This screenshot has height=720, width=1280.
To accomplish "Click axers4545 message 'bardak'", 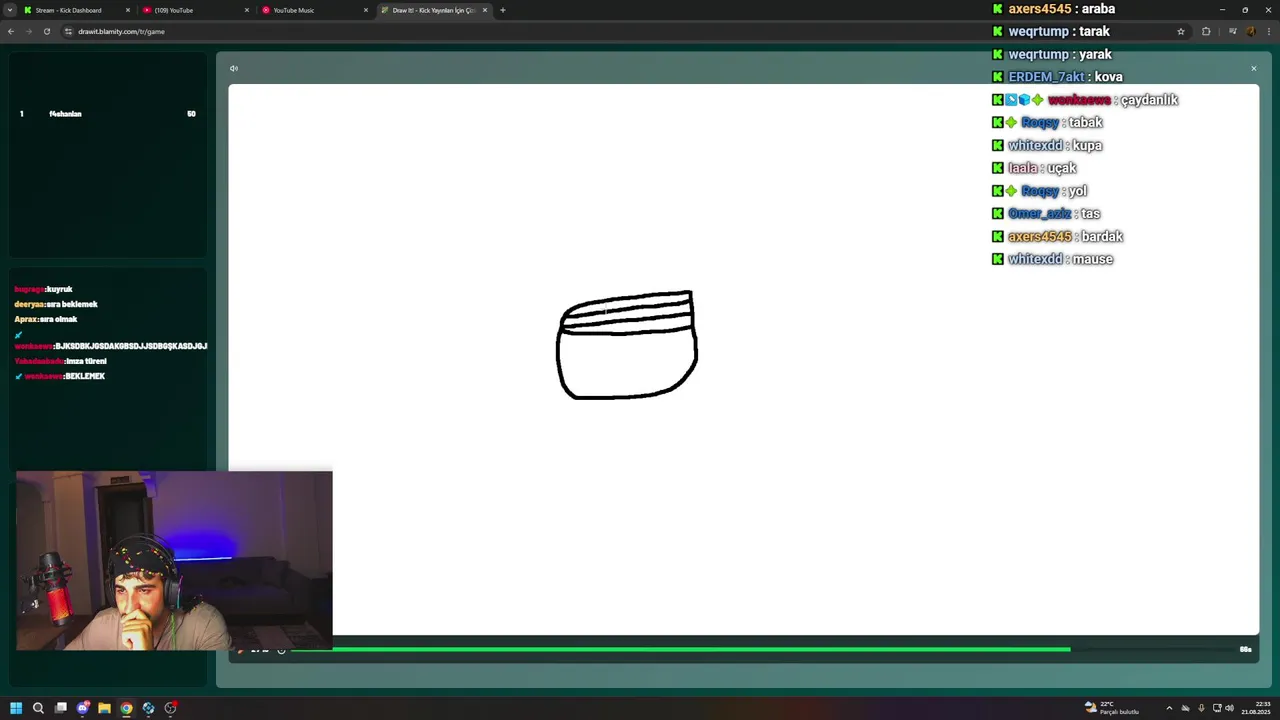I will [x=1102, y=237].
